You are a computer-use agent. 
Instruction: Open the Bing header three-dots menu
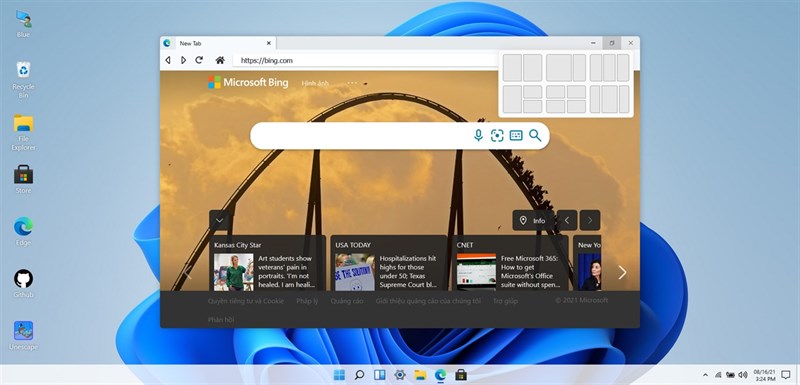pos(353,83)
